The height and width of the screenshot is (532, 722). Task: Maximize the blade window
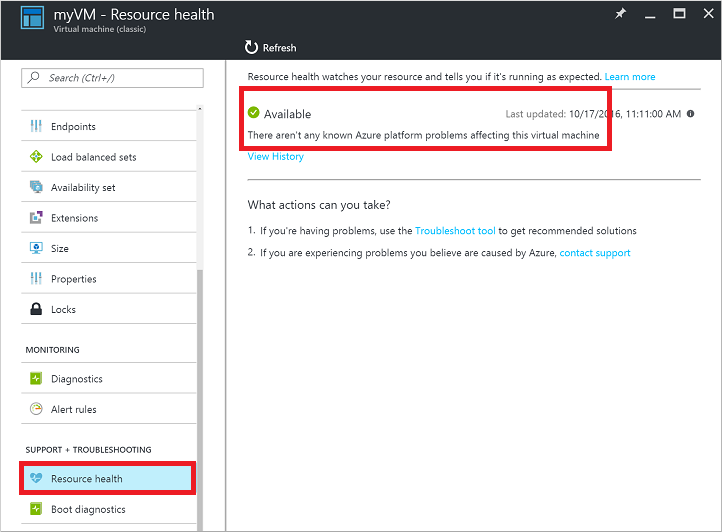pyautogui.click(x=679, y=13)
